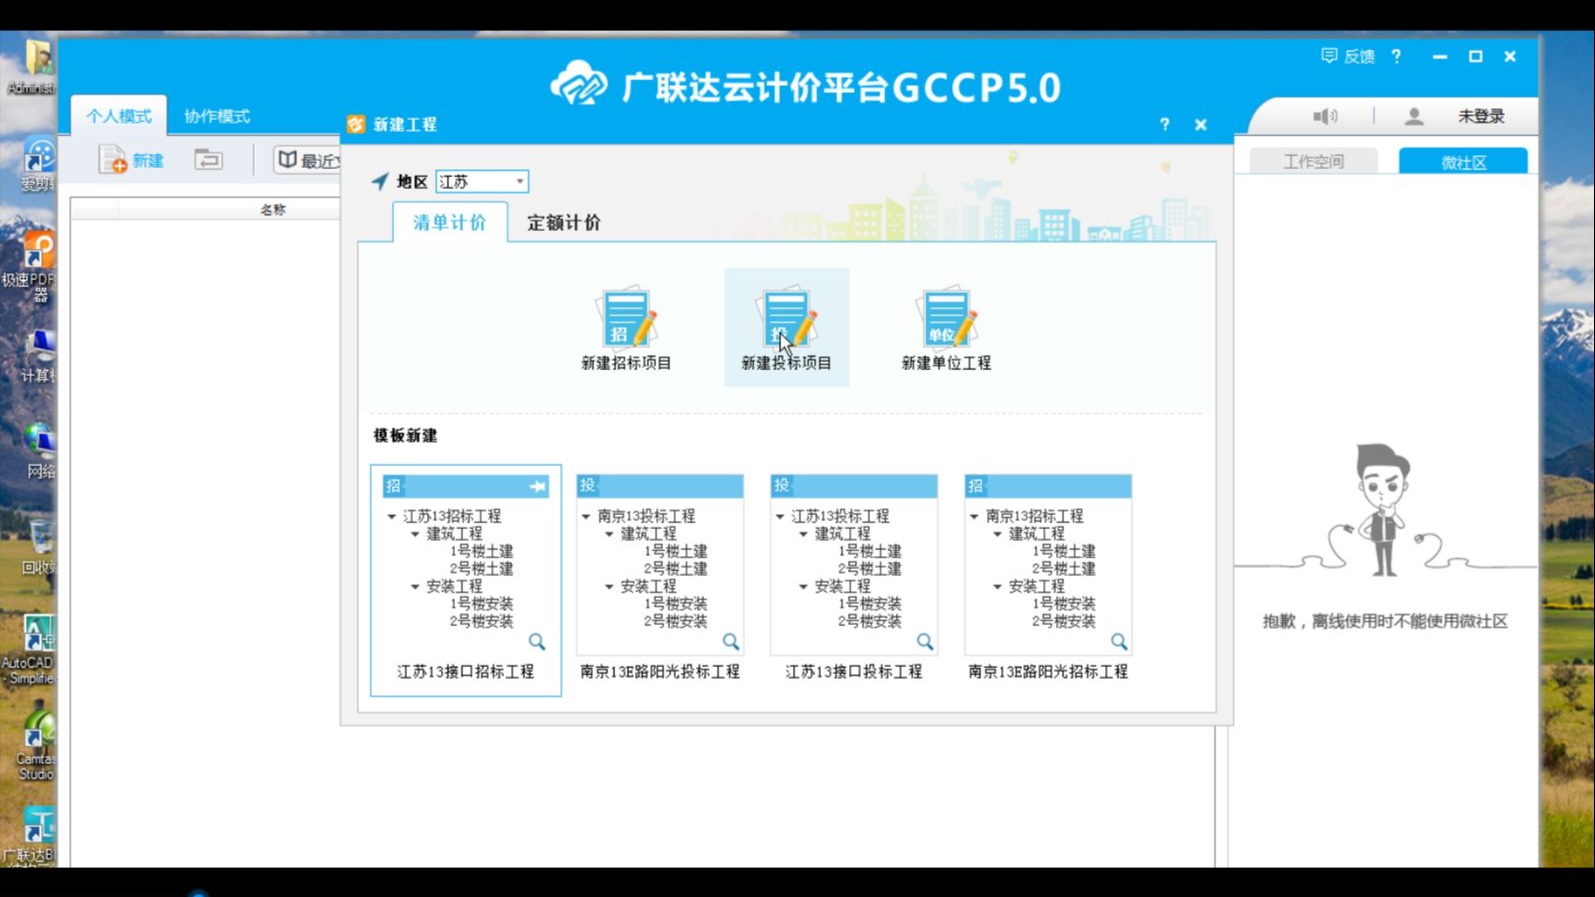Preview 江苏13接口投标工程 template with magnifier

pos(925,641)
